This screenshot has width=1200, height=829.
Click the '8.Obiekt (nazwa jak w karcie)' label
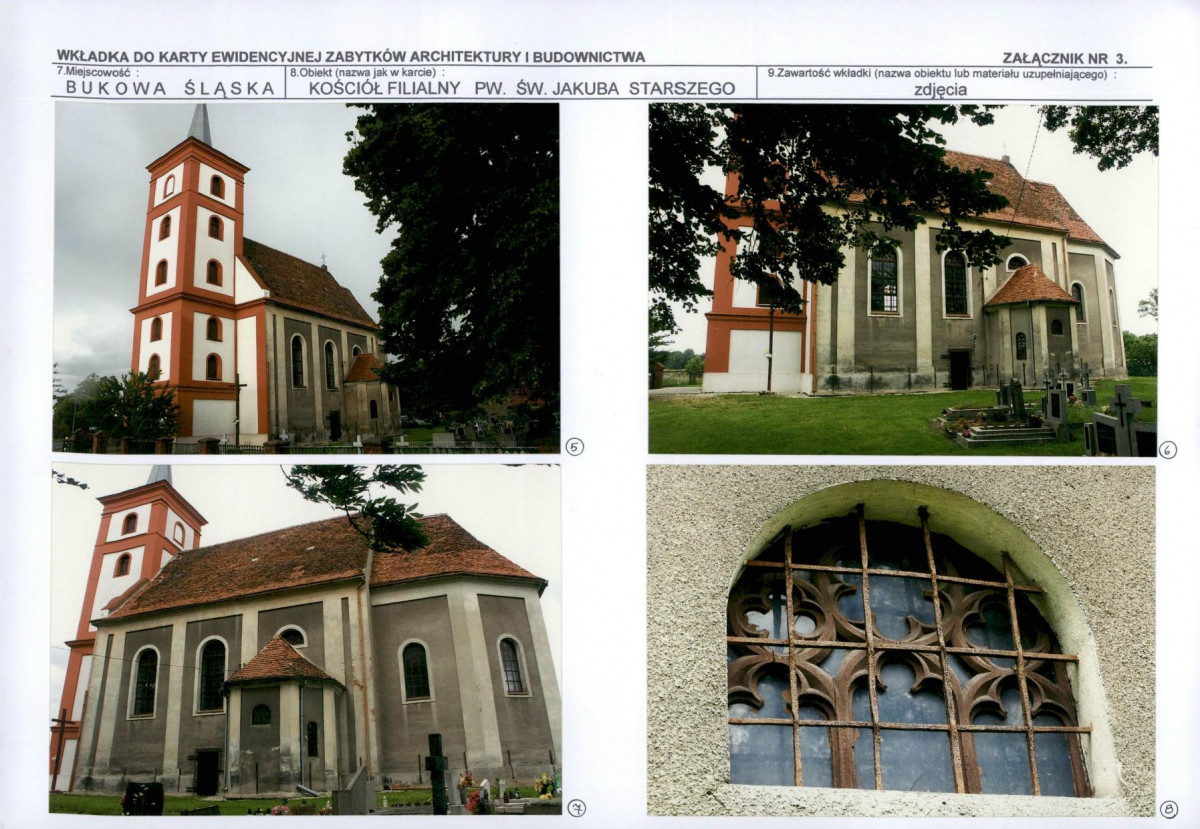click(366, 73)
